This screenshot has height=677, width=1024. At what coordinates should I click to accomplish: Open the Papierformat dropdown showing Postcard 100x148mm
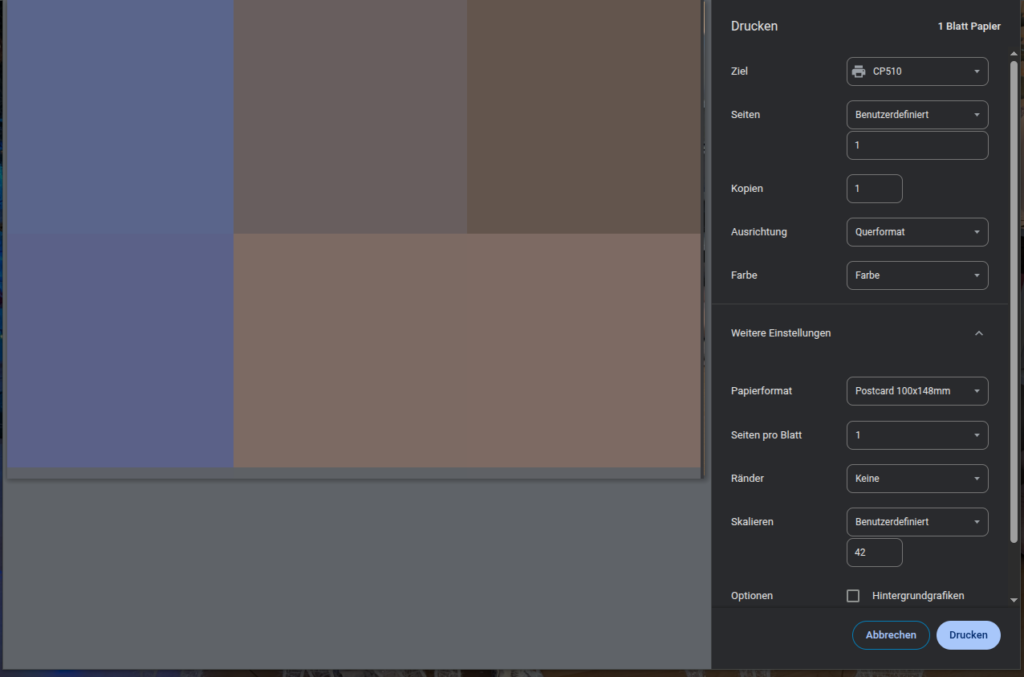pos(917,391)
